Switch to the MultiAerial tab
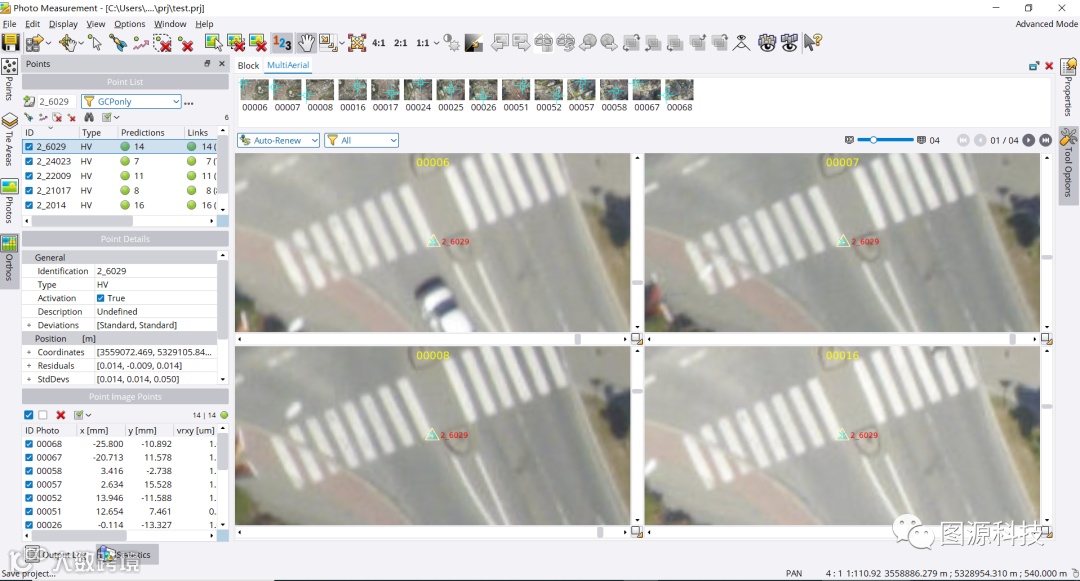The height and width of the screenshot is (581, 1080). [x=288, y=65]
